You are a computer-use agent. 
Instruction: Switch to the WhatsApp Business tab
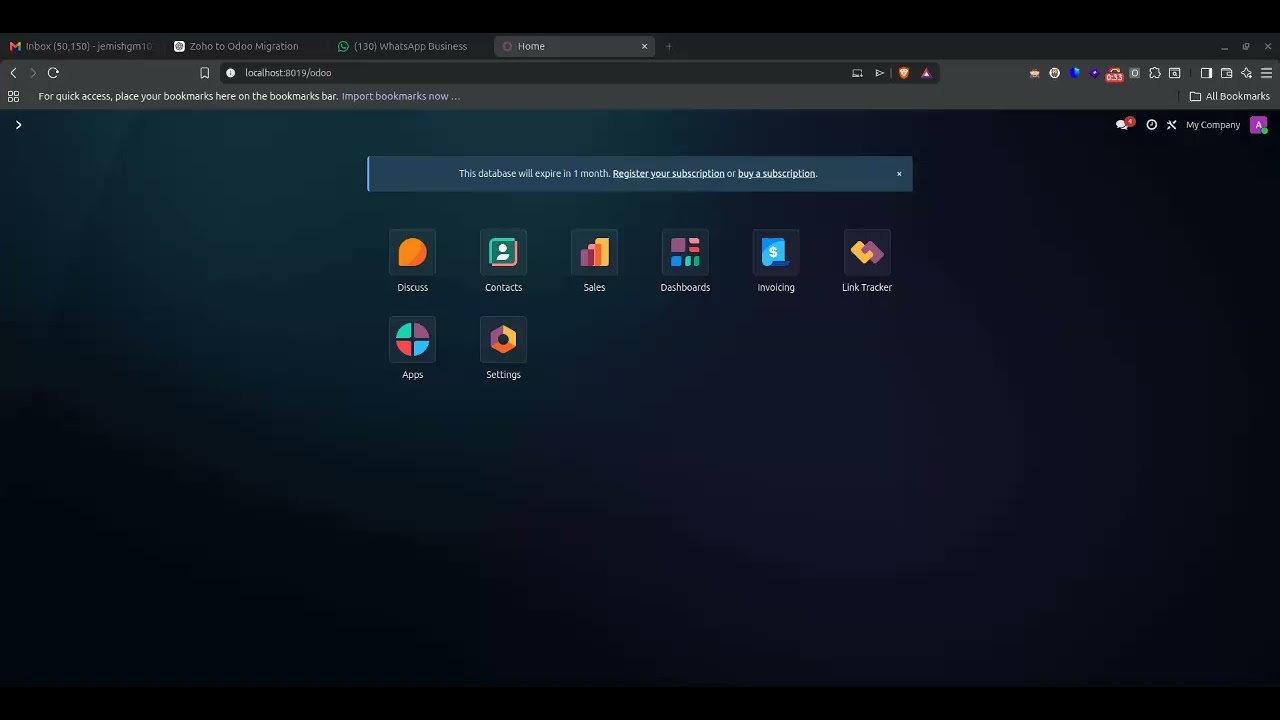[x=410, y=46]
